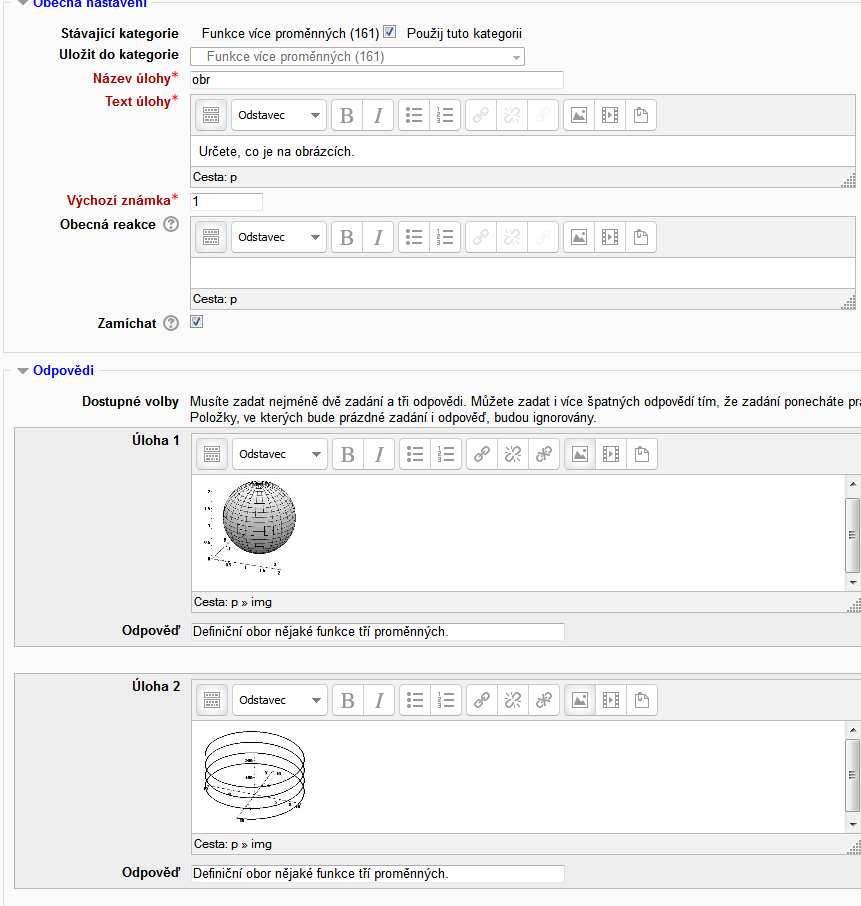The image size is (861, 906).
Task: Toggle Použij tuto kategorii checkbox
Action: point(390,32)
